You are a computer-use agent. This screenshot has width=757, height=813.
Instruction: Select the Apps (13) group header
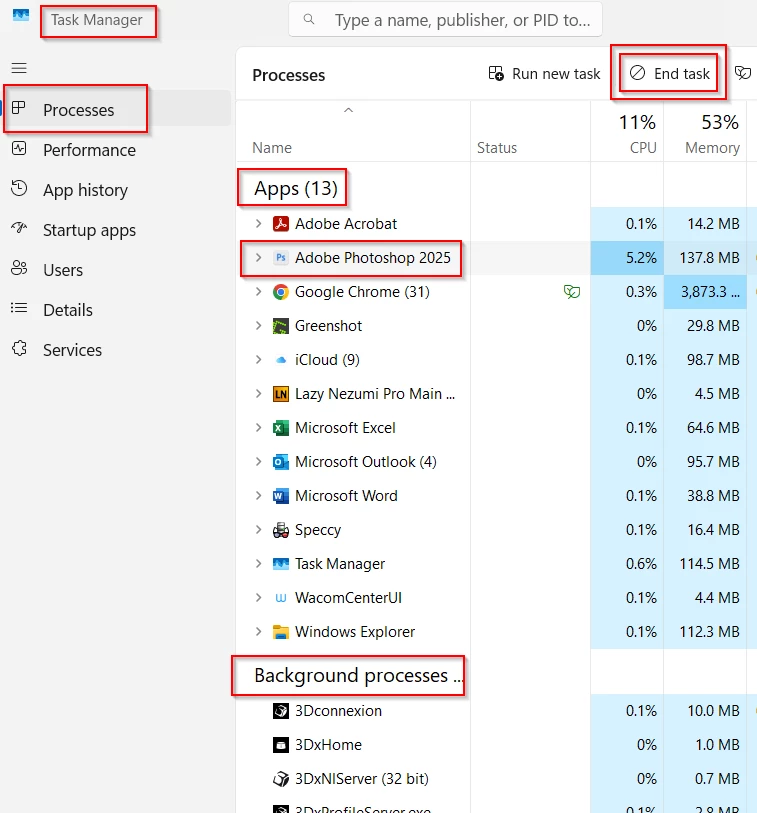[x=296, y=188]
